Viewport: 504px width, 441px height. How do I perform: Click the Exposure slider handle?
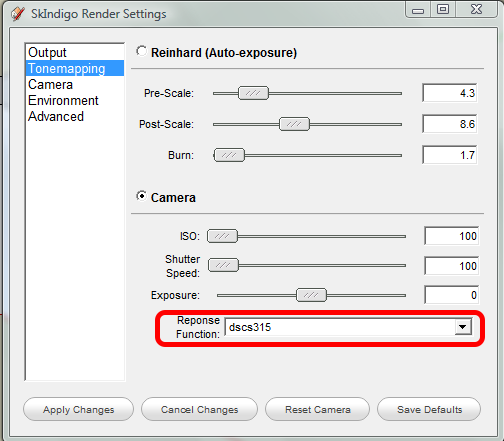point(311,295)
